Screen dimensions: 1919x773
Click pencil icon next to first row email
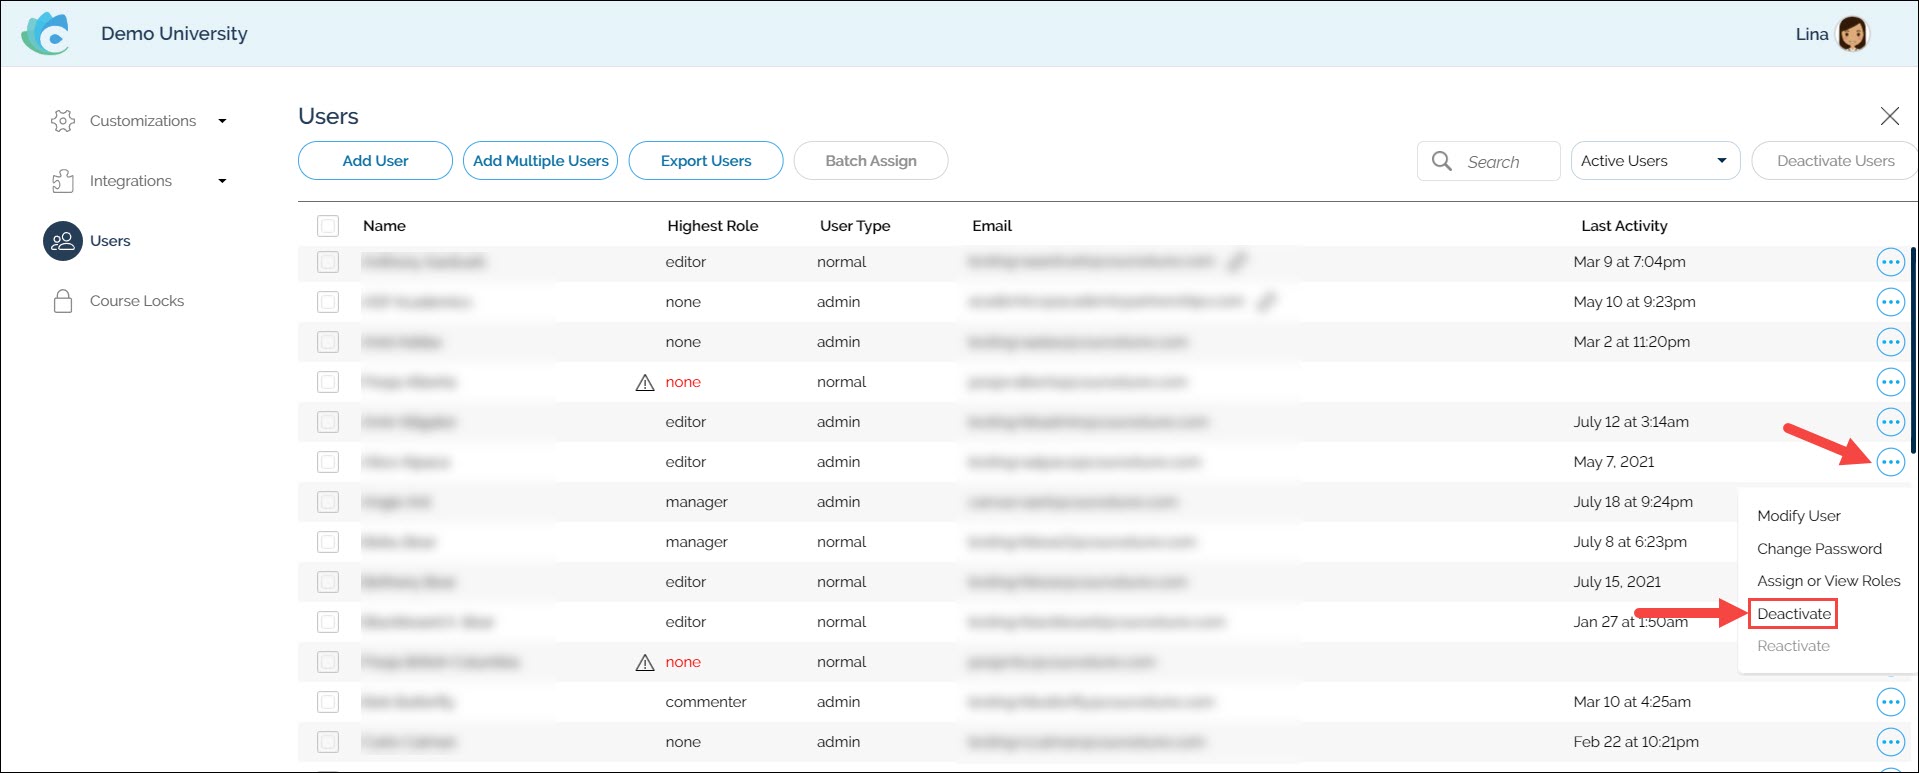1237,262
